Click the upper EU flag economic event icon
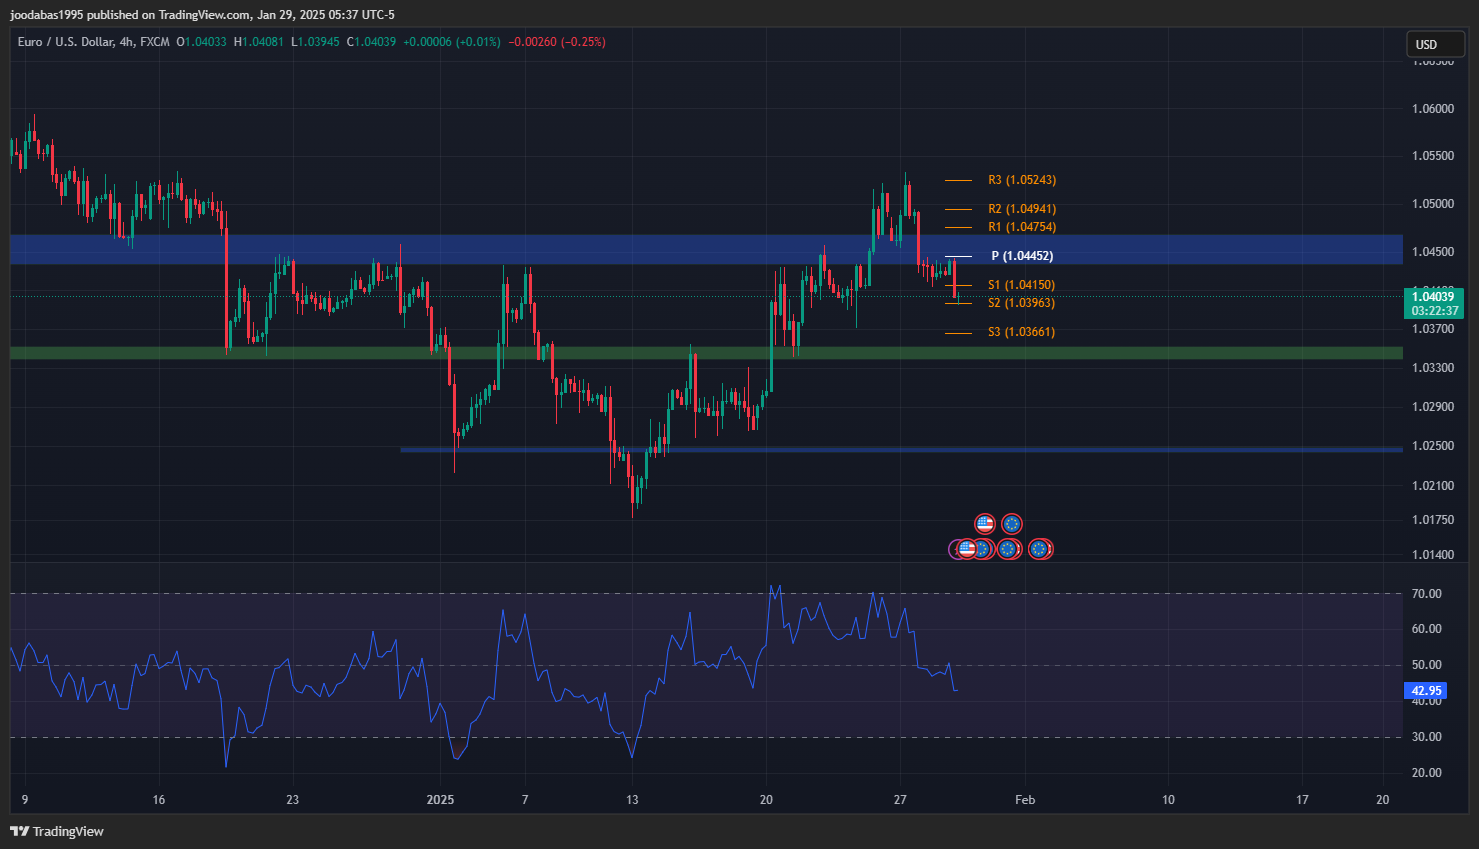Viewport: 1479px width, 849px height. [x=1012, y=524]
